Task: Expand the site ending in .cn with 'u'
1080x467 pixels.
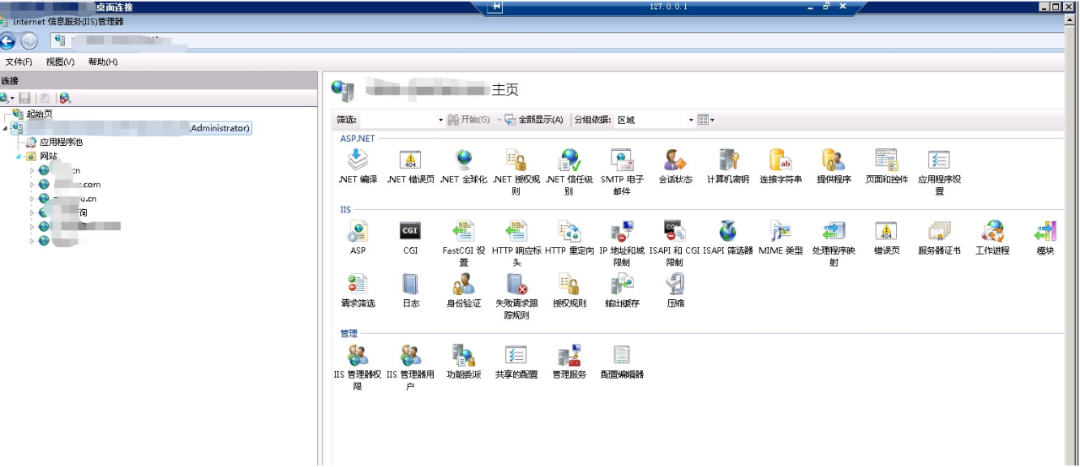Action: (x=32, y=198)
